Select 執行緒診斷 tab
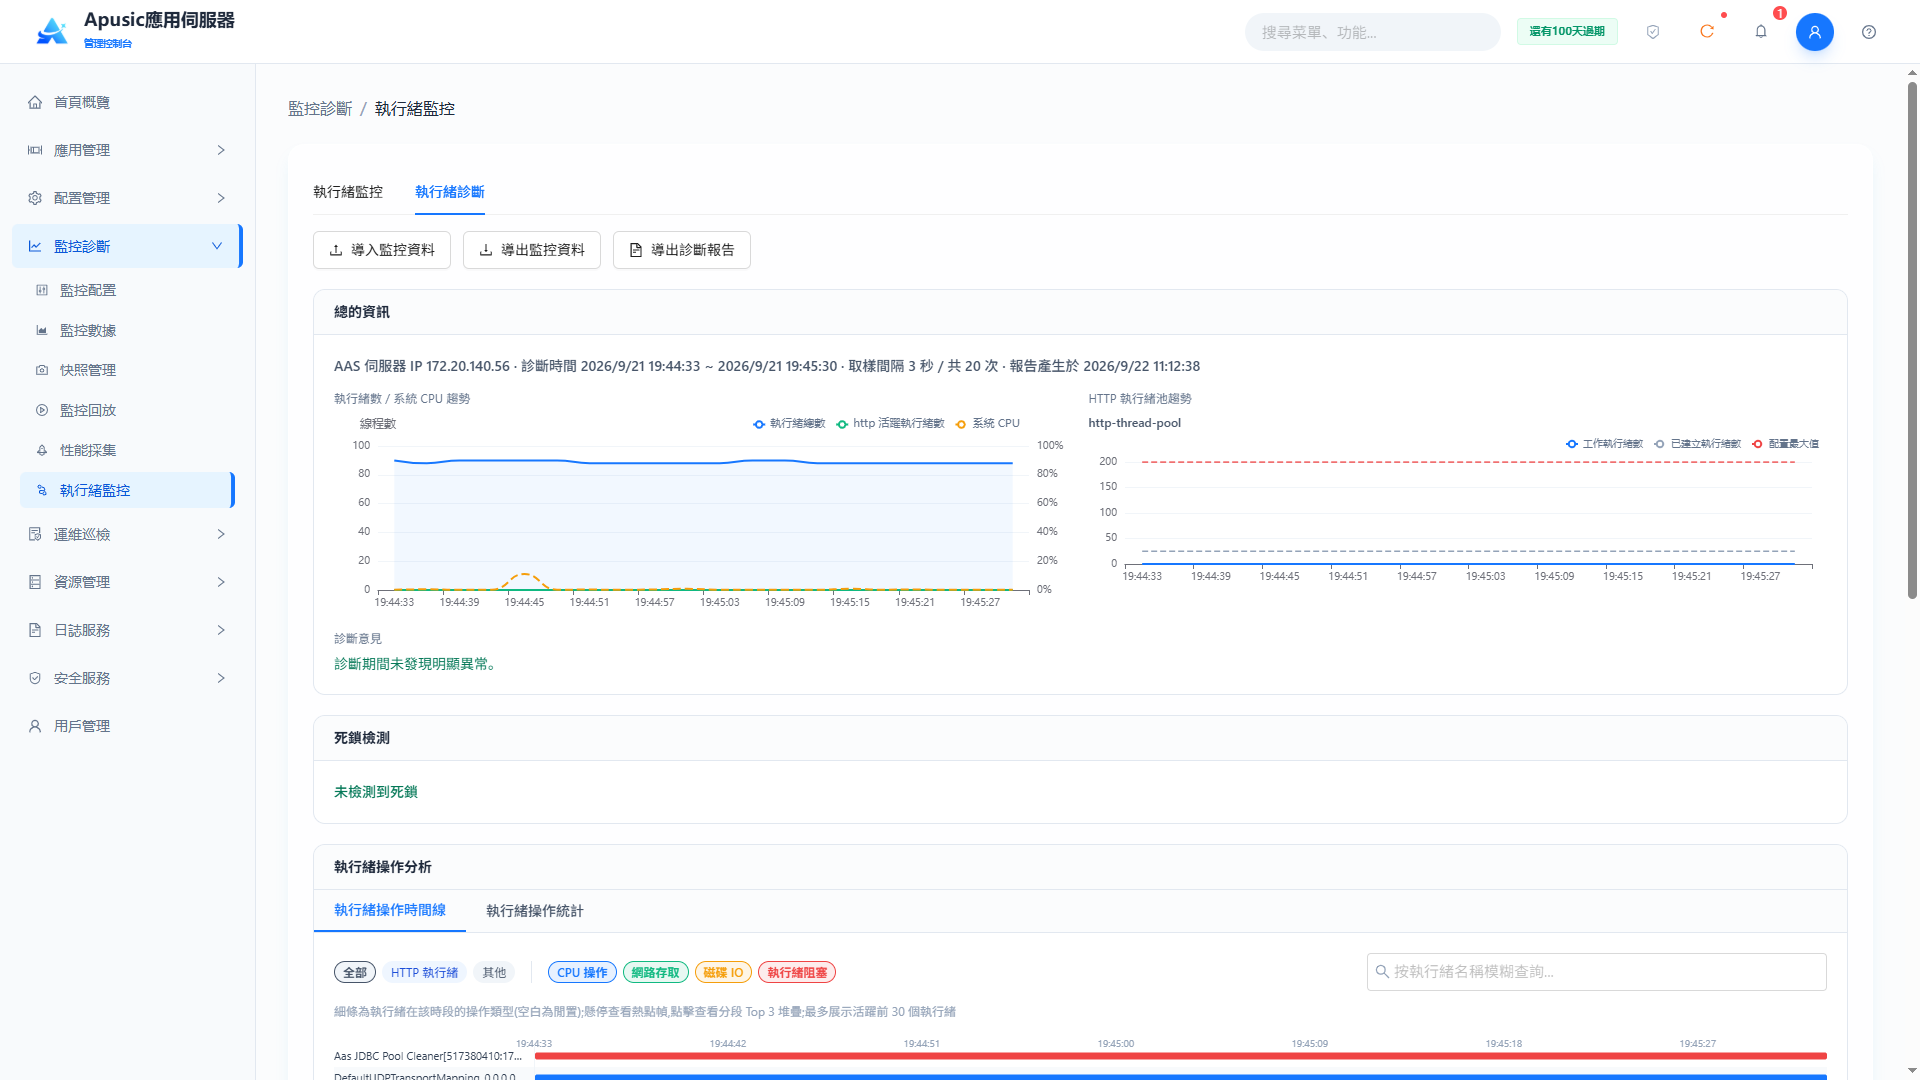Screen dimensions: 1920x1080 coord(450,192)
